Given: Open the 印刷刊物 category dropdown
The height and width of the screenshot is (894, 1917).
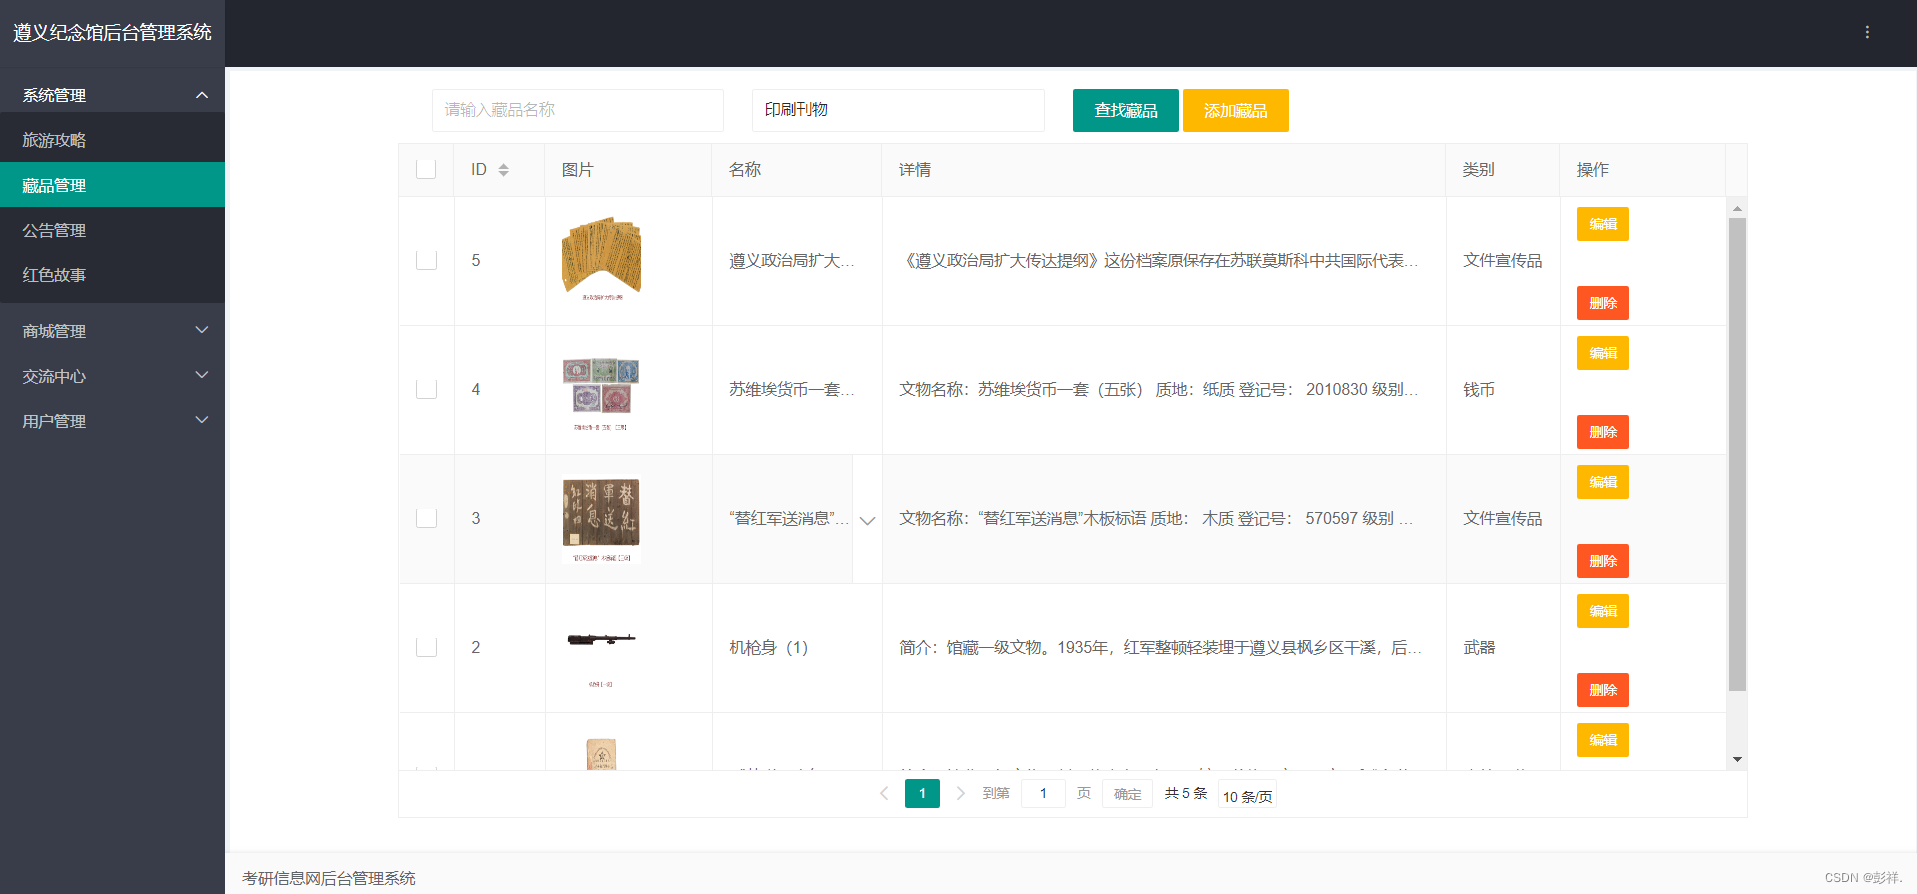Looking at the screenshot, I should (898, 110).
